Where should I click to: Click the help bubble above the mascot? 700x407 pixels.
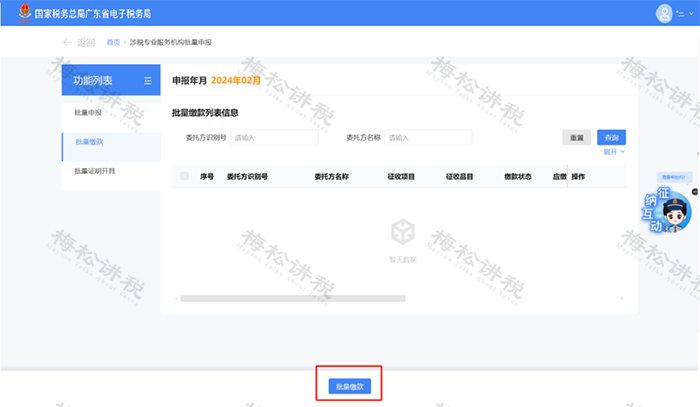pyautogui.click(x=674, y=177)
